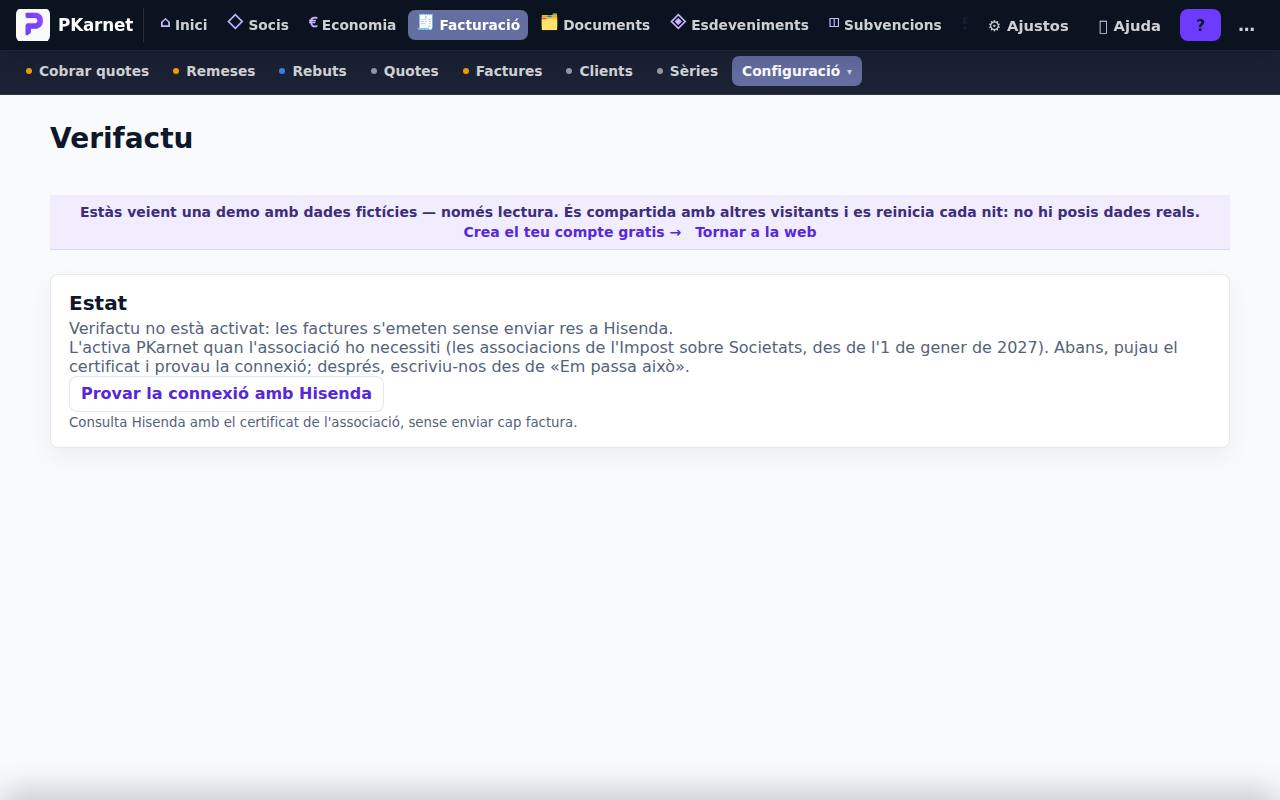Image resolution: width=1280 pixels, height=800 pixels.
Task: Go to the Inici home section
Action: coord(183,25)
